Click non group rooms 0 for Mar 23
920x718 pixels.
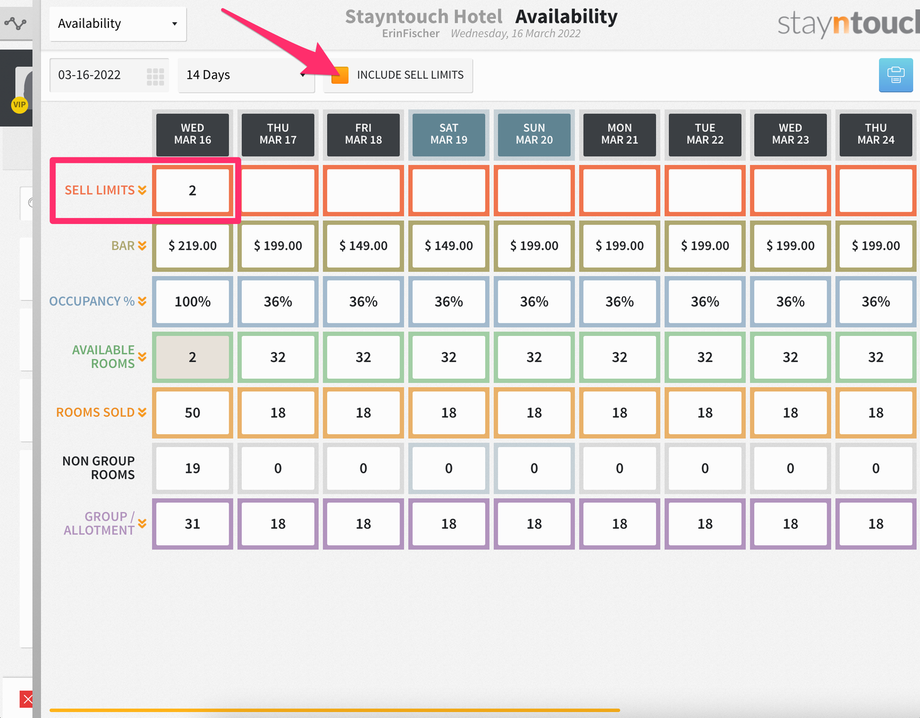(790, 468)
